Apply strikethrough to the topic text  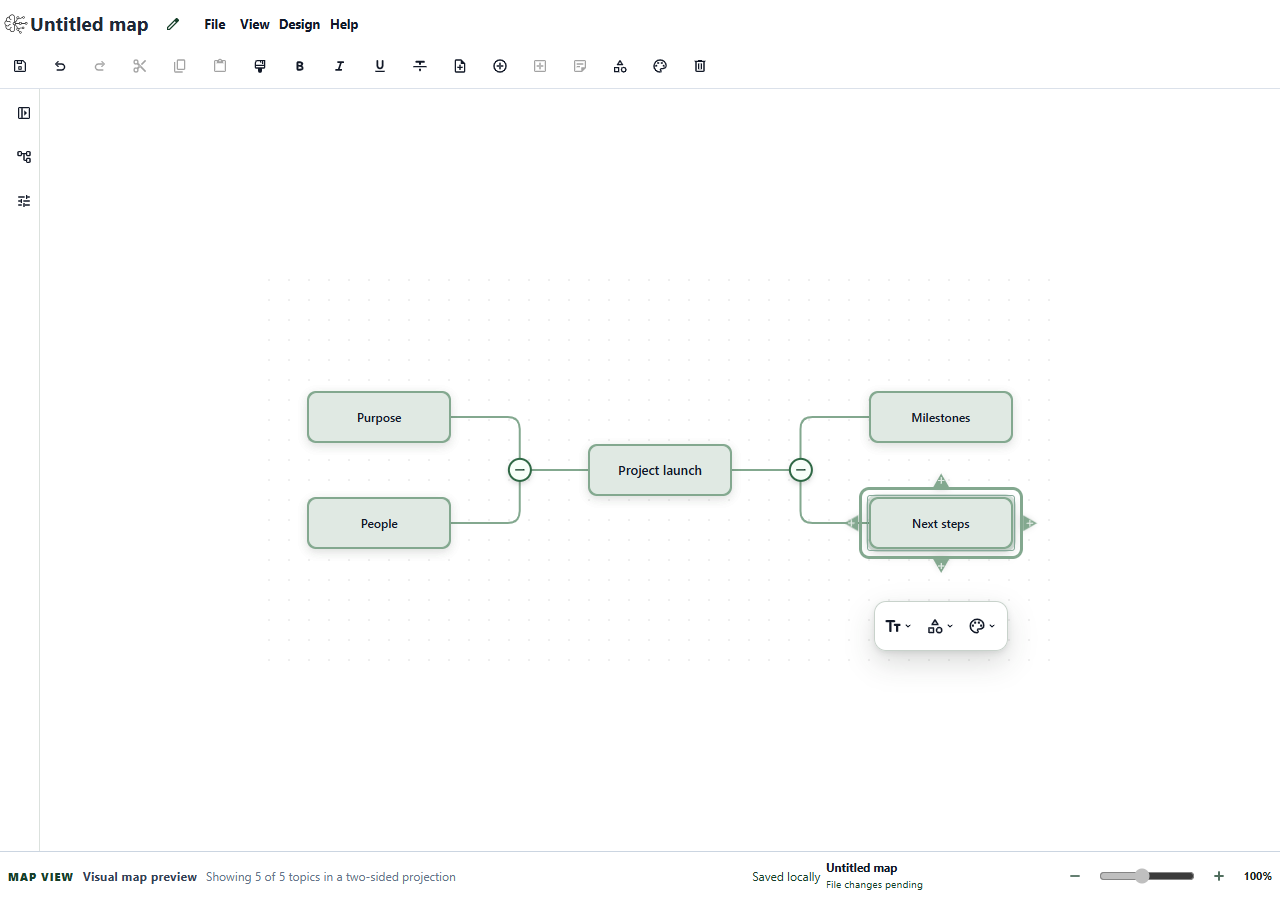(x=420, y=66)
